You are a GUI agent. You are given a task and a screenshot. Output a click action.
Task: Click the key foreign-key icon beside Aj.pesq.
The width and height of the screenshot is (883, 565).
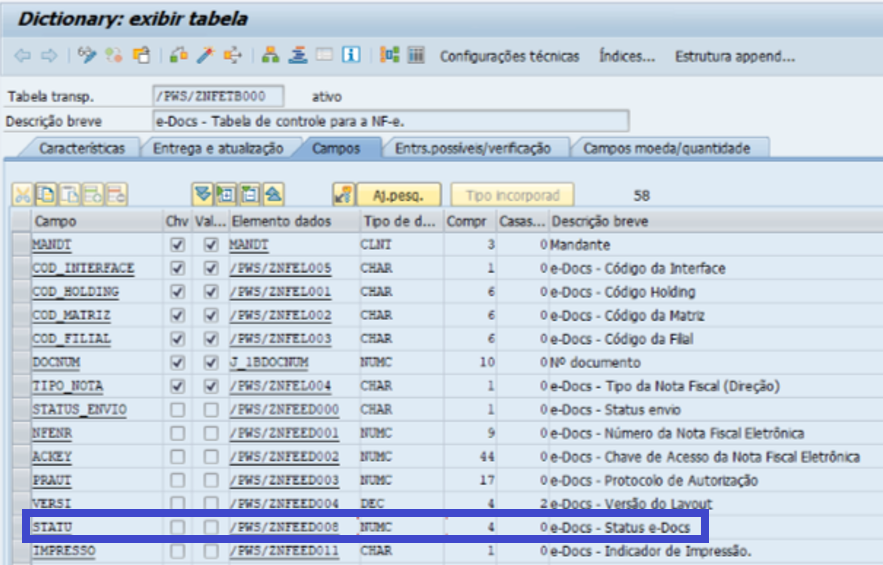point(343,194)
